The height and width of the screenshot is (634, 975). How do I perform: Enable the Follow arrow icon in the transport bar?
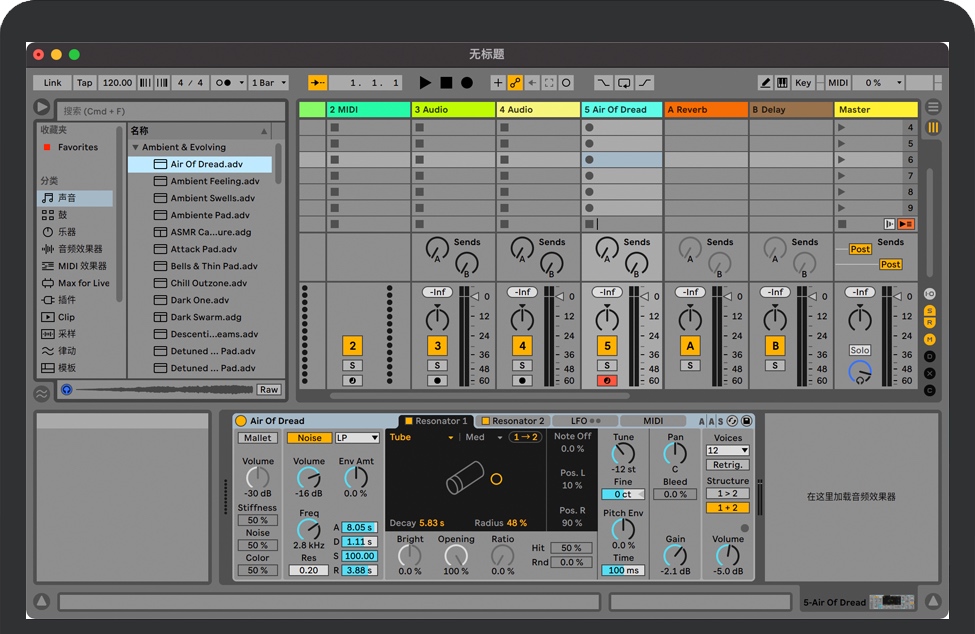click(x=548, y=82)
